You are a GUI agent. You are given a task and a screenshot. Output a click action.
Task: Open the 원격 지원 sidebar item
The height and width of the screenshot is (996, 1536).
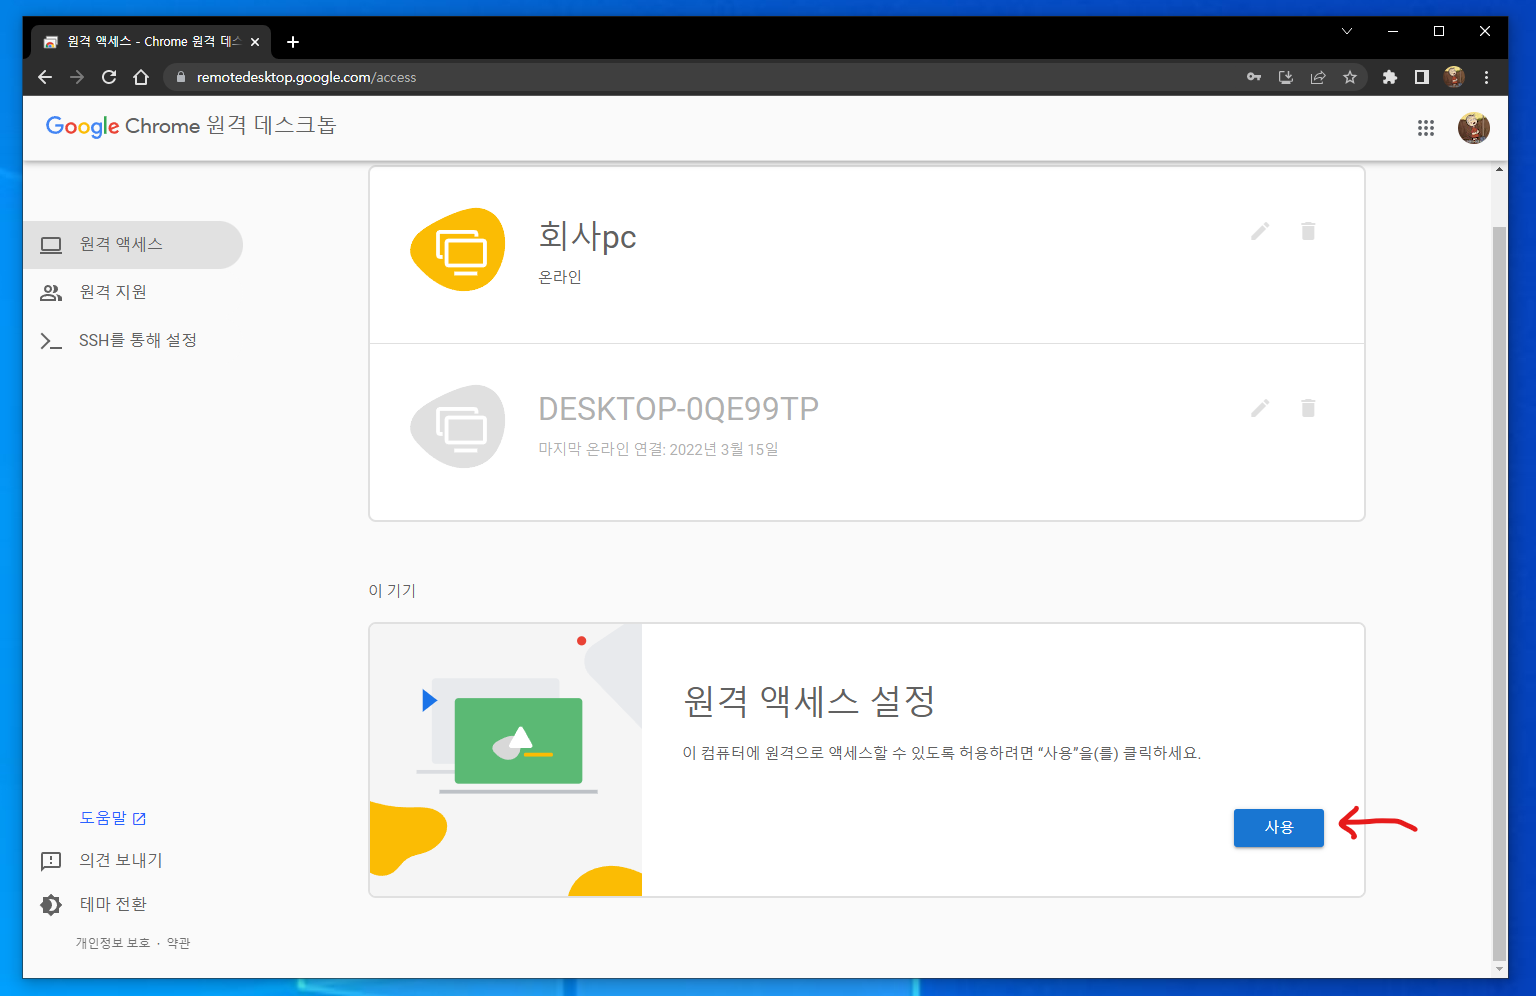point(132,293)
